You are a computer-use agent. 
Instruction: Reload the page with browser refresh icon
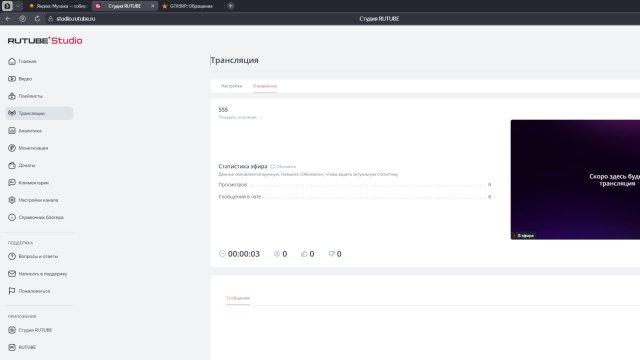(37, 18)
